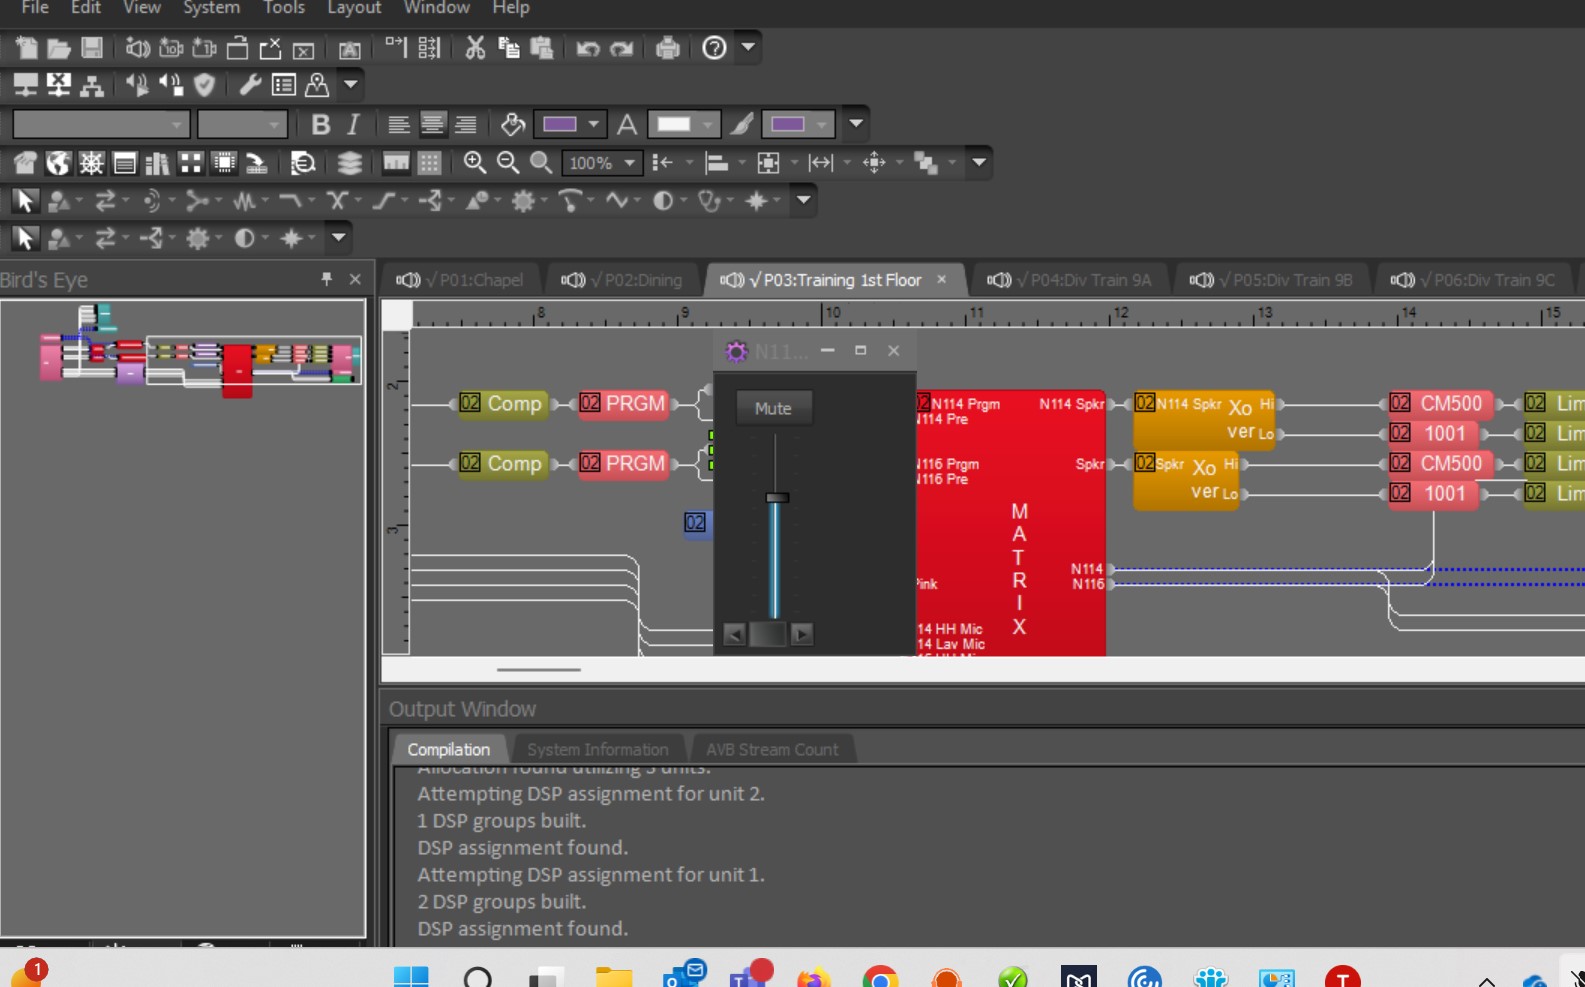Image resolution: width=1585 pixels, height=987 pixels.
Task: Click the Save floppy disk icon
Action: pyautogui.click(x=92, y=48)
